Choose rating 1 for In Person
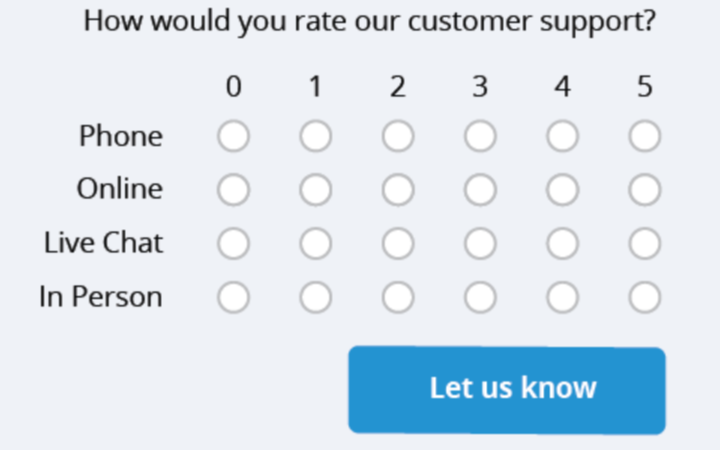Viewport: 720px width, 450px height. coord(315,296)
